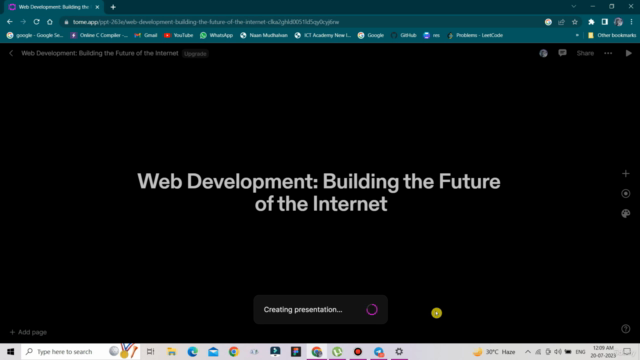The width and height of the screenshot is (640, 360).
Task: Open a new browser tab
Action: tap(113, 7)
